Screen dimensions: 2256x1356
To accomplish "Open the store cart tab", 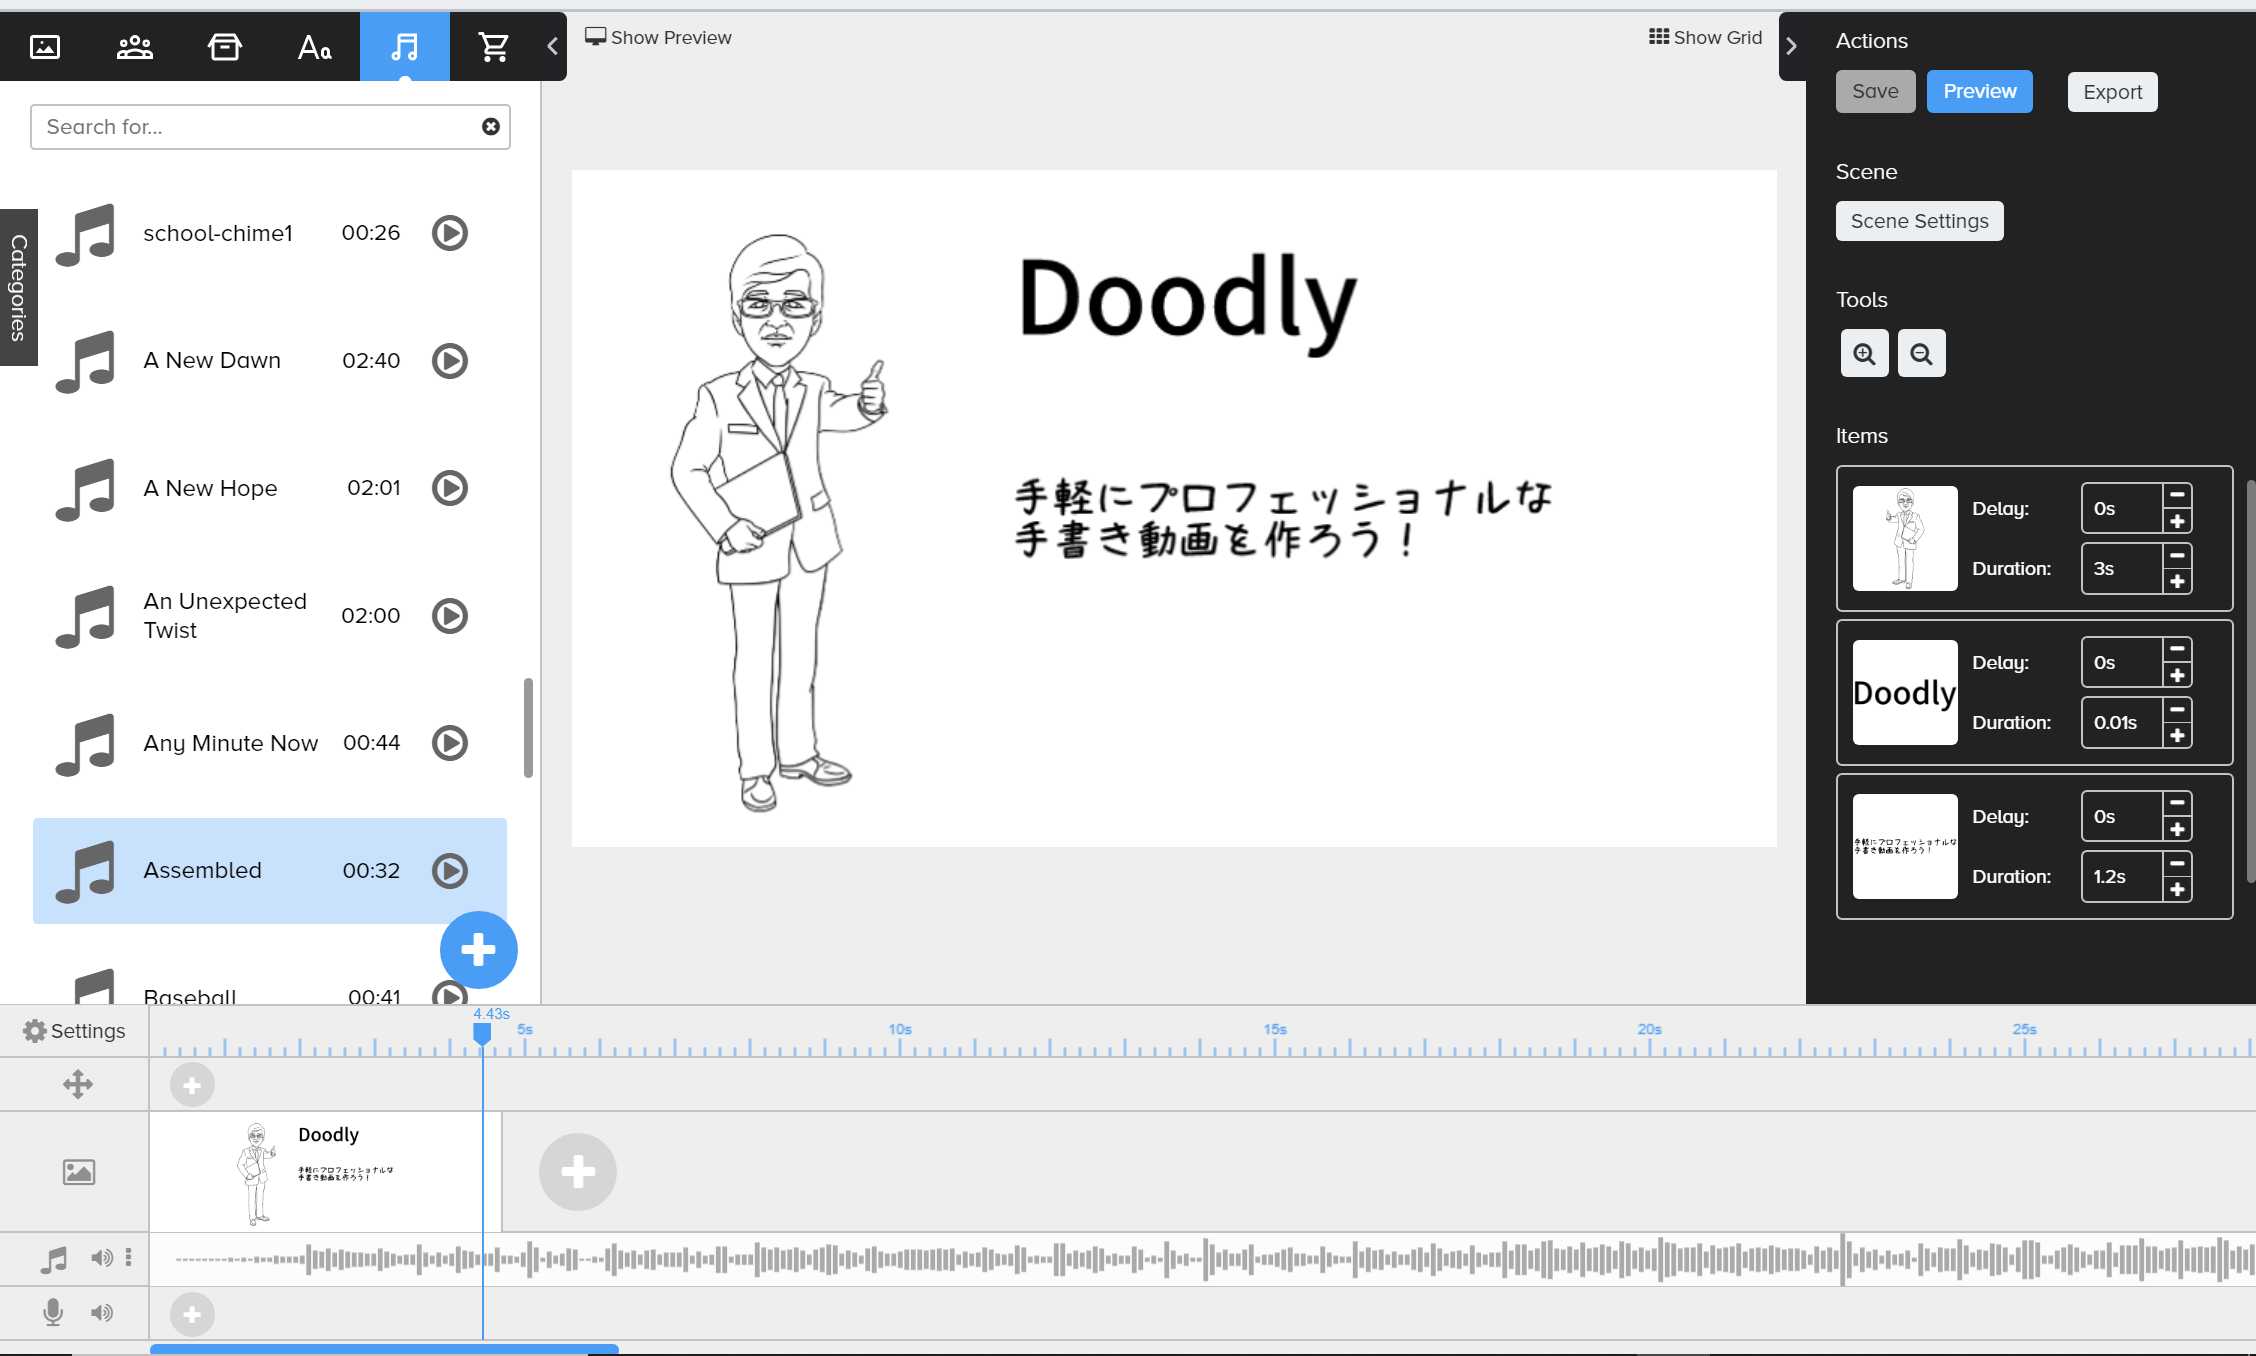I will click(493, 47).
